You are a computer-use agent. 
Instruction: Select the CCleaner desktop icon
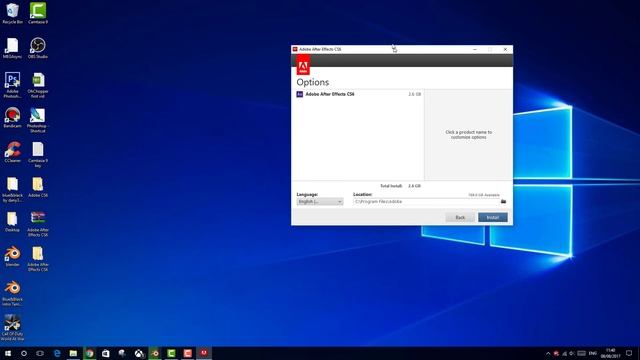13,152
